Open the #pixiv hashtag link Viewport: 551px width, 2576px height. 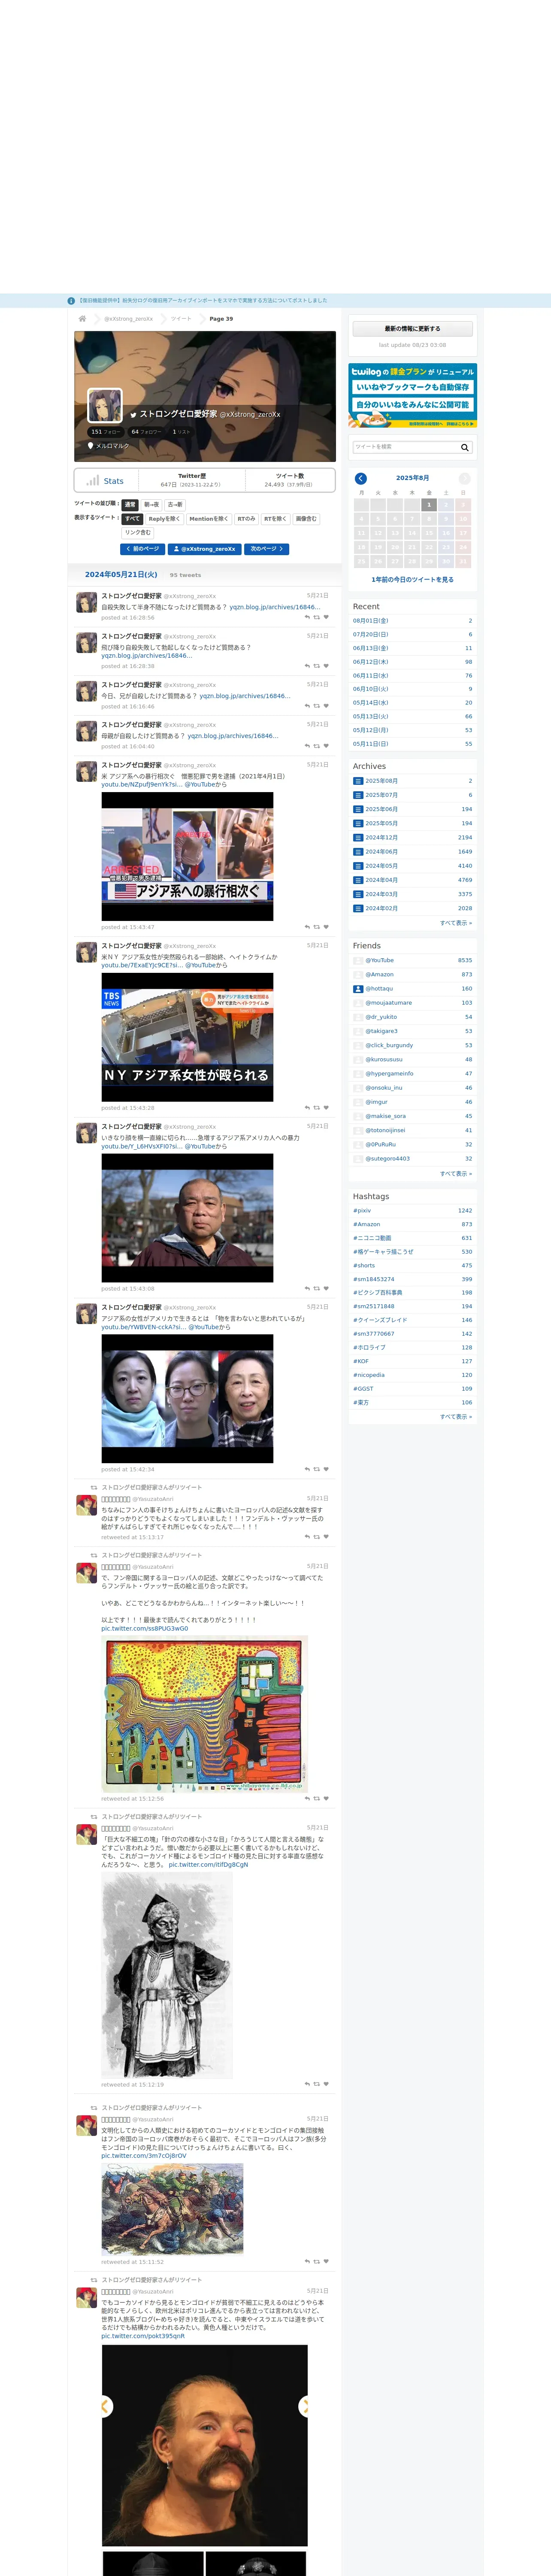[362, 1211]
